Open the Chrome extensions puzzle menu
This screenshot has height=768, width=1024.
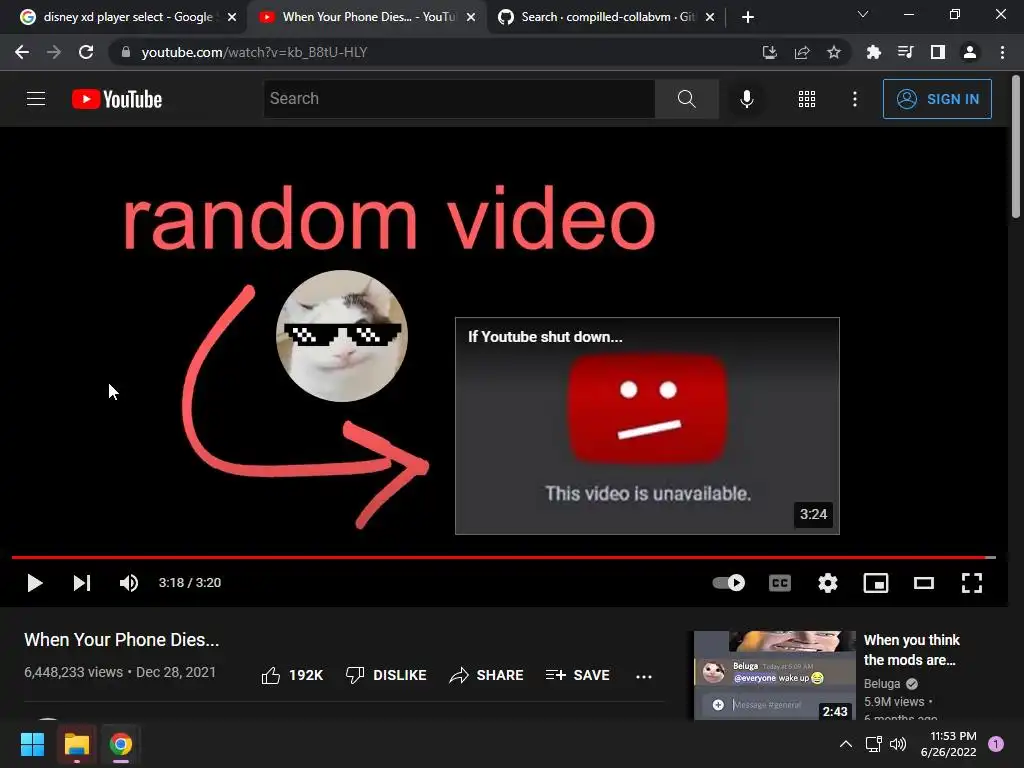pyautogui.click(x=873, y=52)
